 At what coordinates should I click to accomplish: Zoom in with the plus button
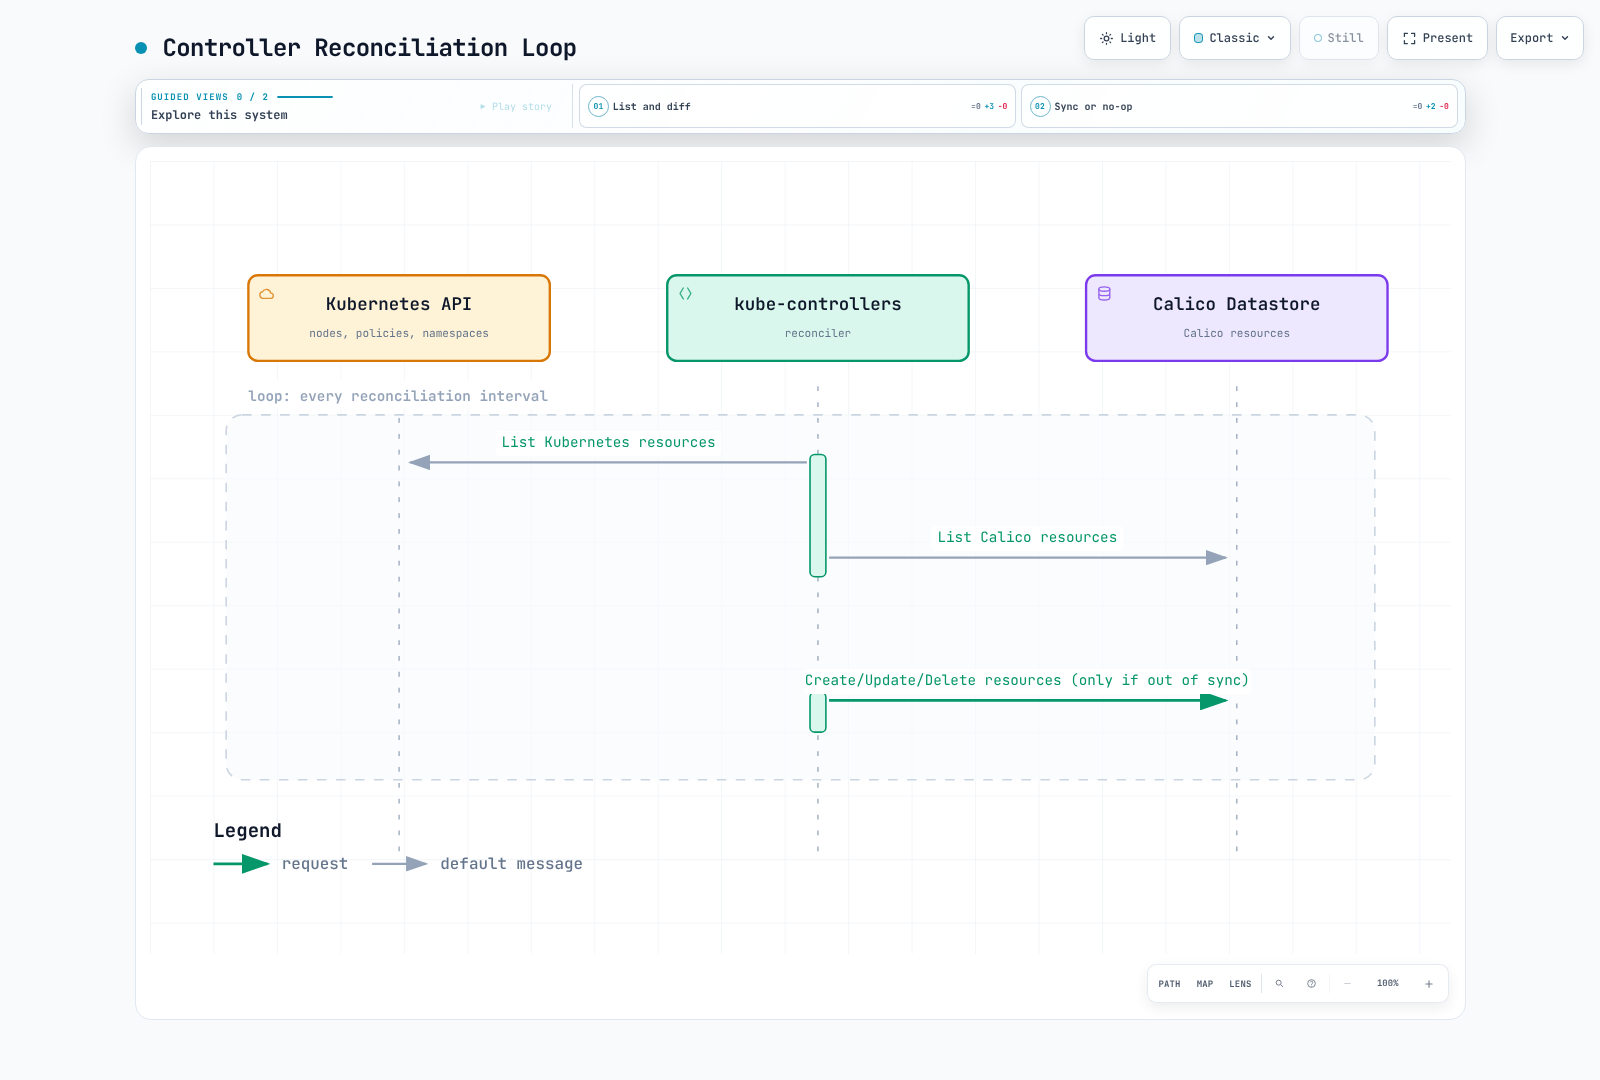point(1429,984)
